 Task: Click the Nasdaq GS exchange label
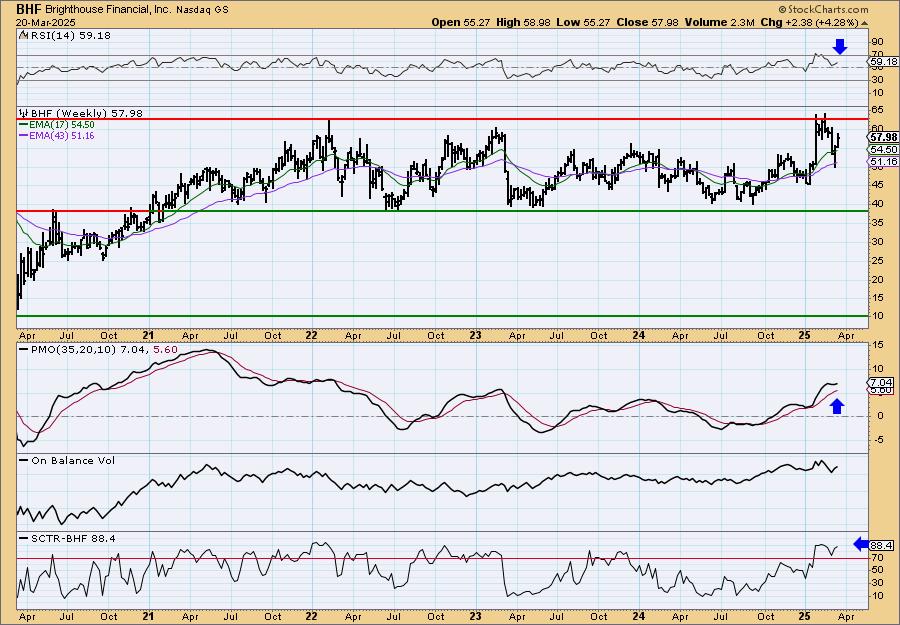coord(203,10)
